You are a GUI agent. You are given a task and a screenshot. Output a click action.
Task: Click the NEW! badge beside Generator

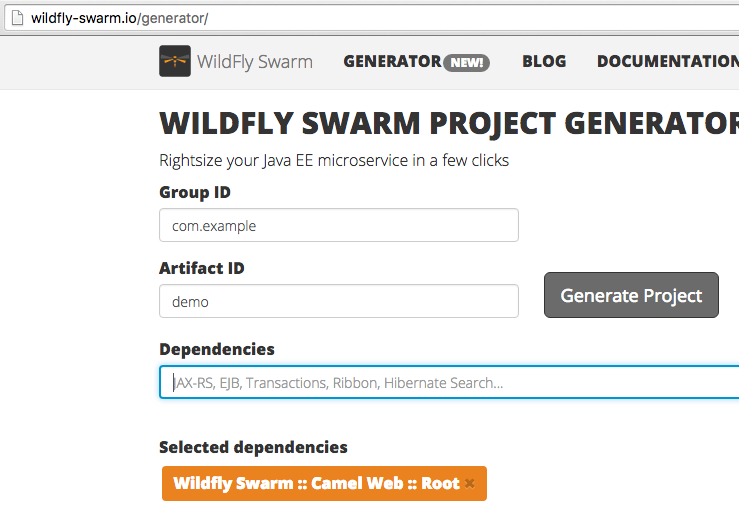point(467,62)
